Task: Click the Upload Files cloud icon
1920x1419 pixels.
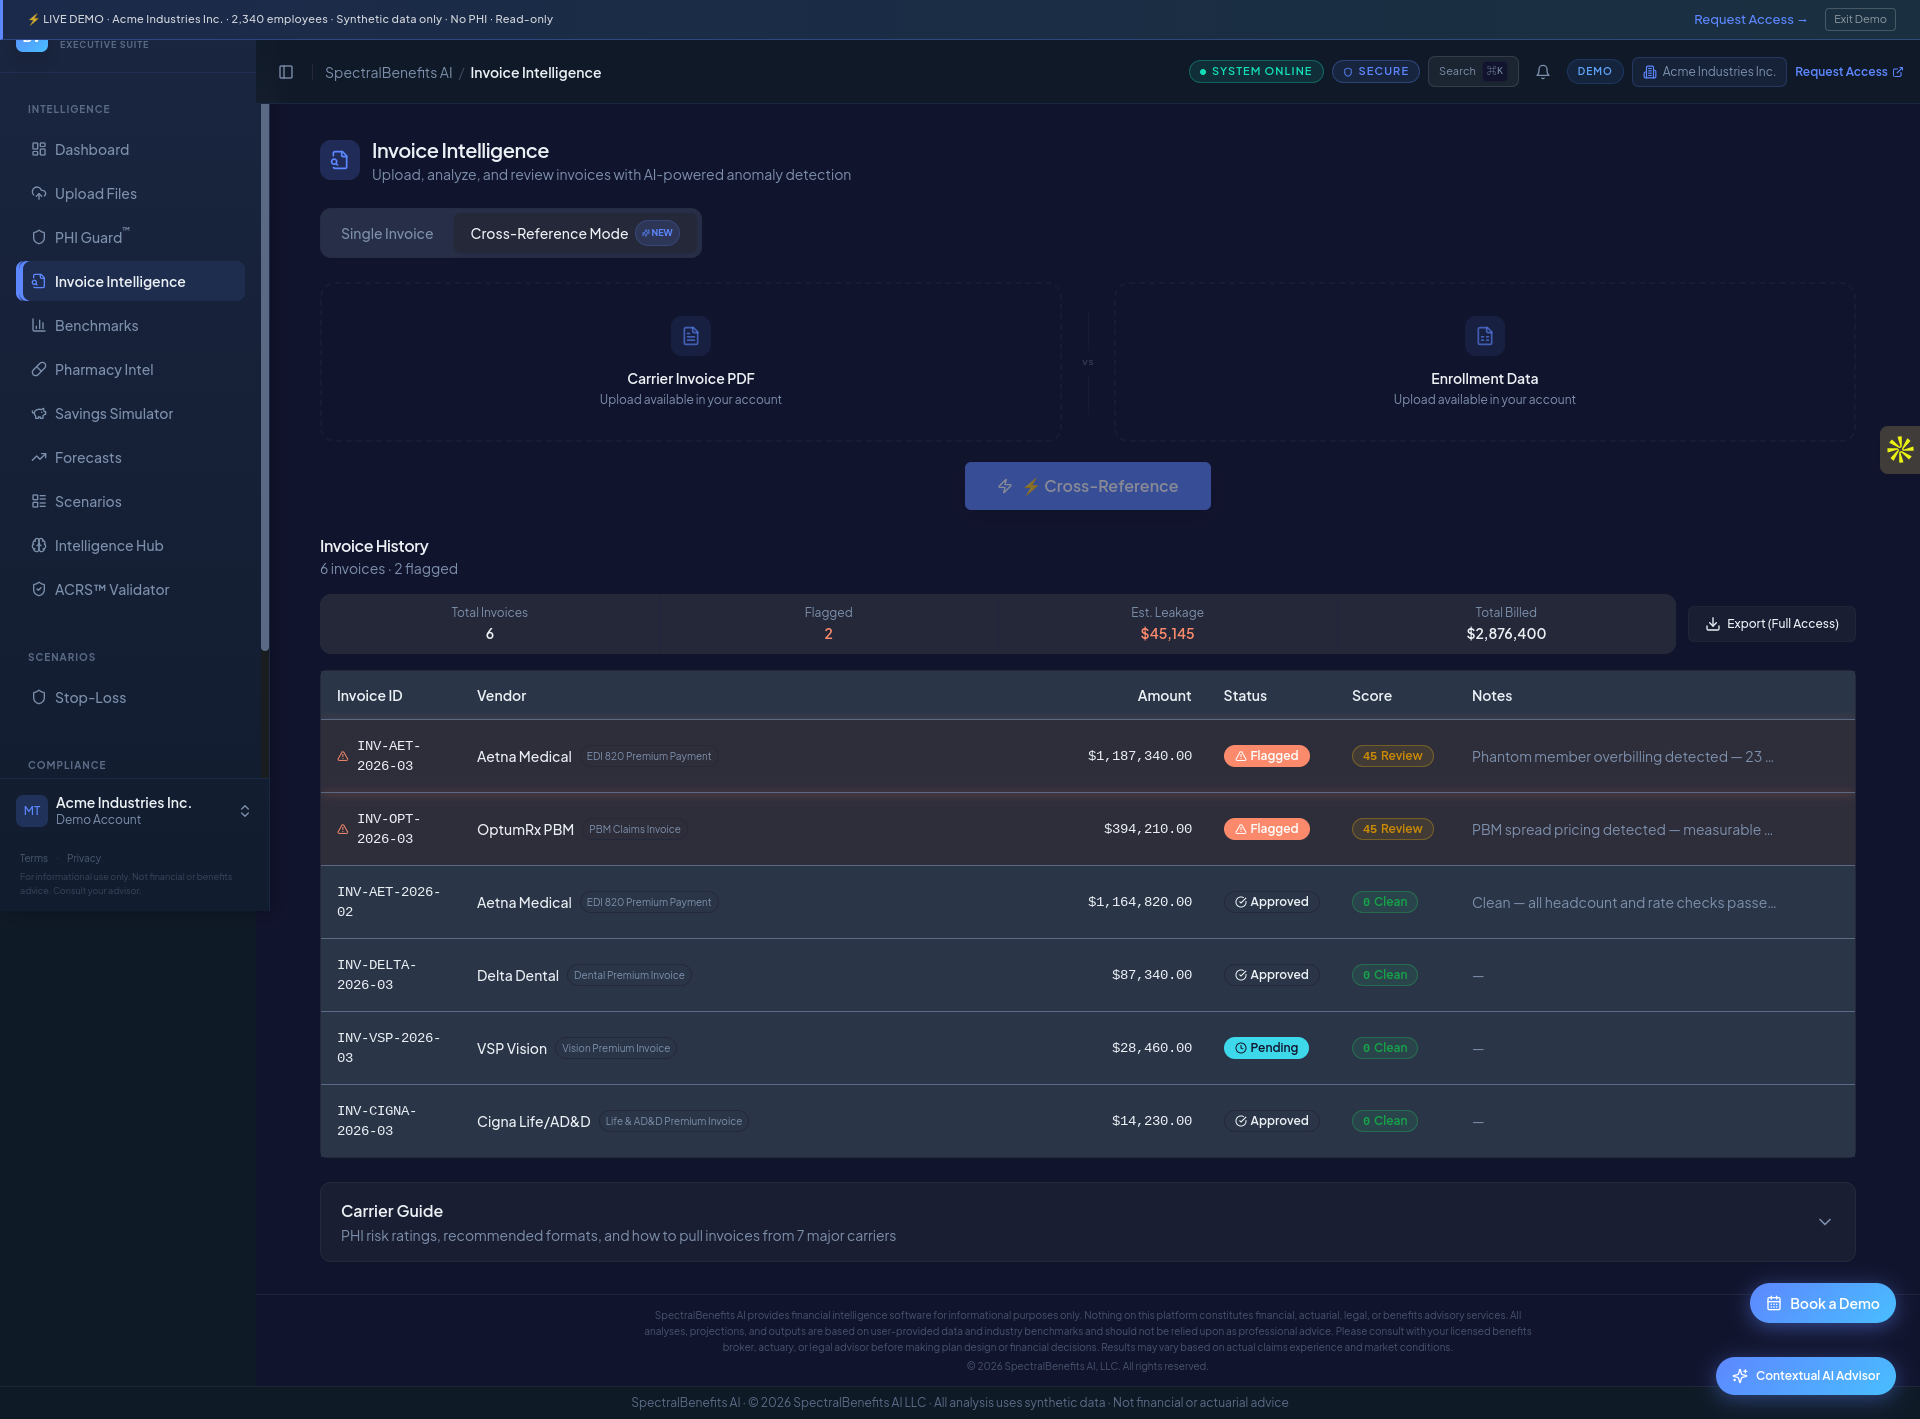Action: (39, 193)
